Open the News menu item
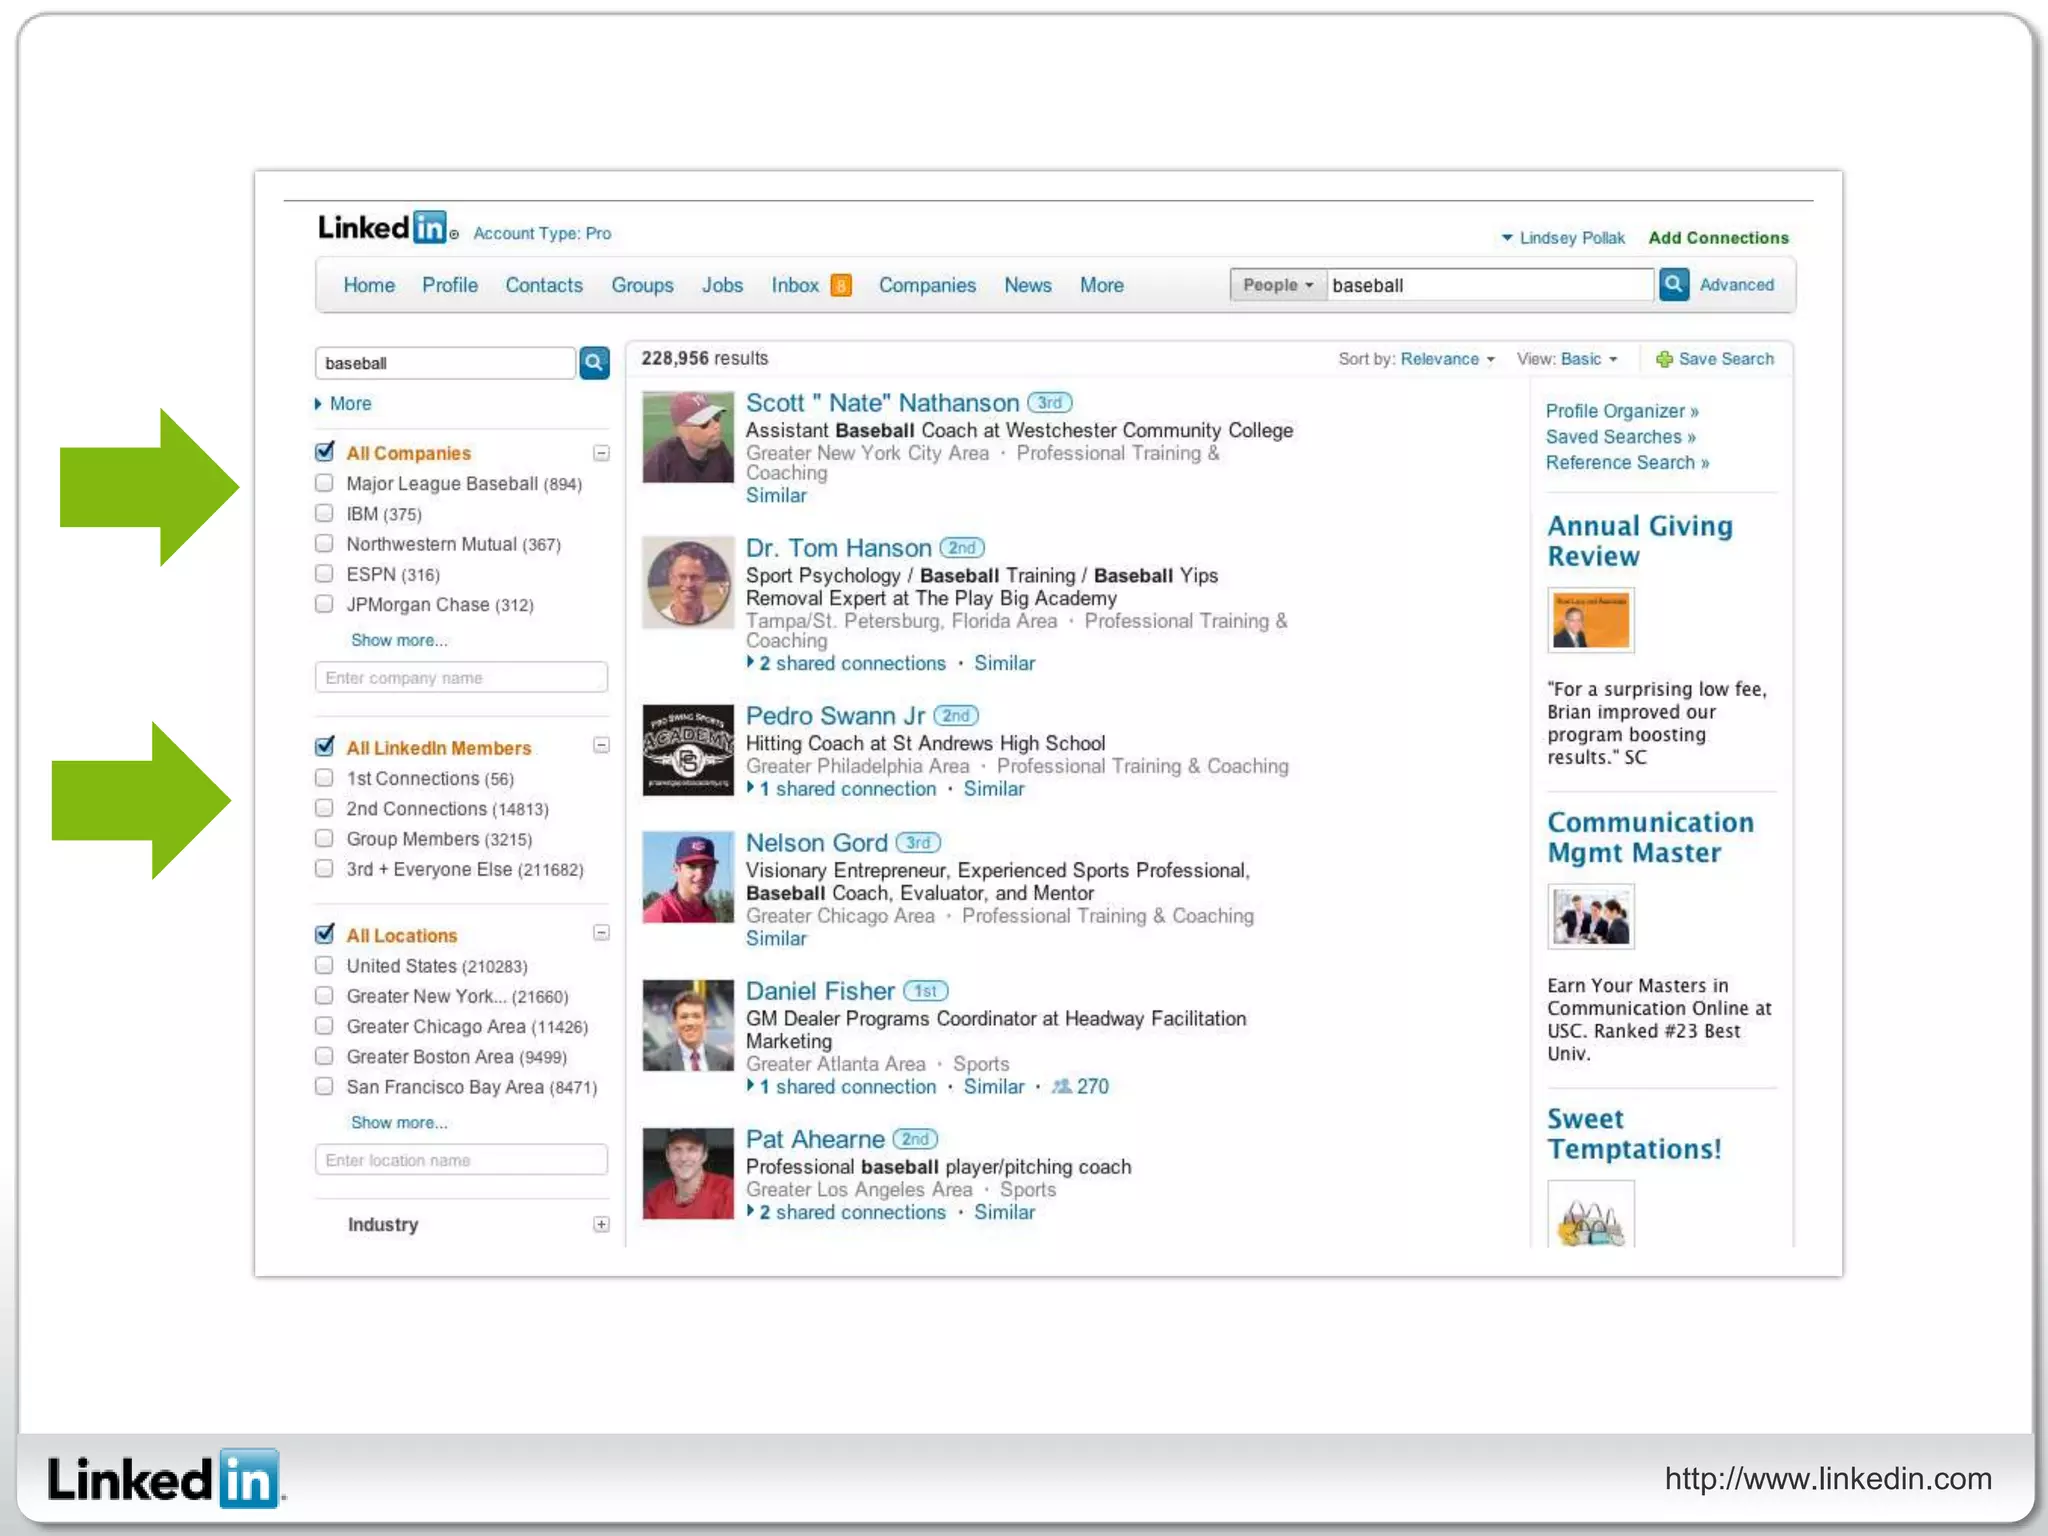The image size is (2048, 1536). 1028,285
